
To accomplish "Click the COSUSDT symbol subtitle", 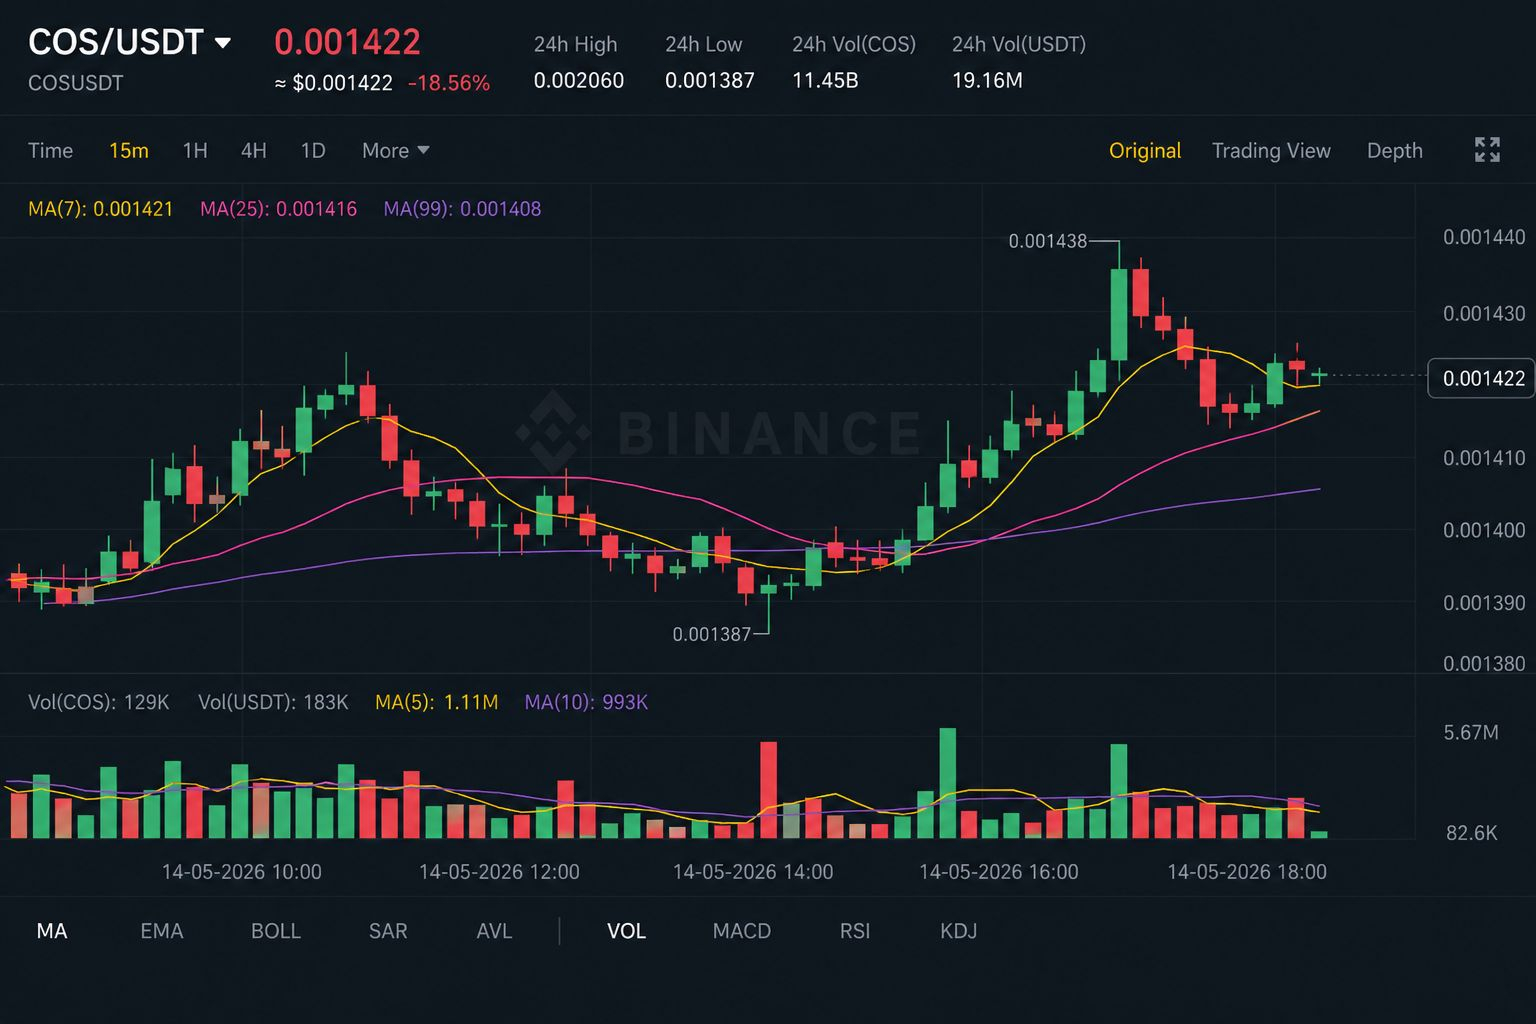I will pyautogui.click(x=76, y=83).
